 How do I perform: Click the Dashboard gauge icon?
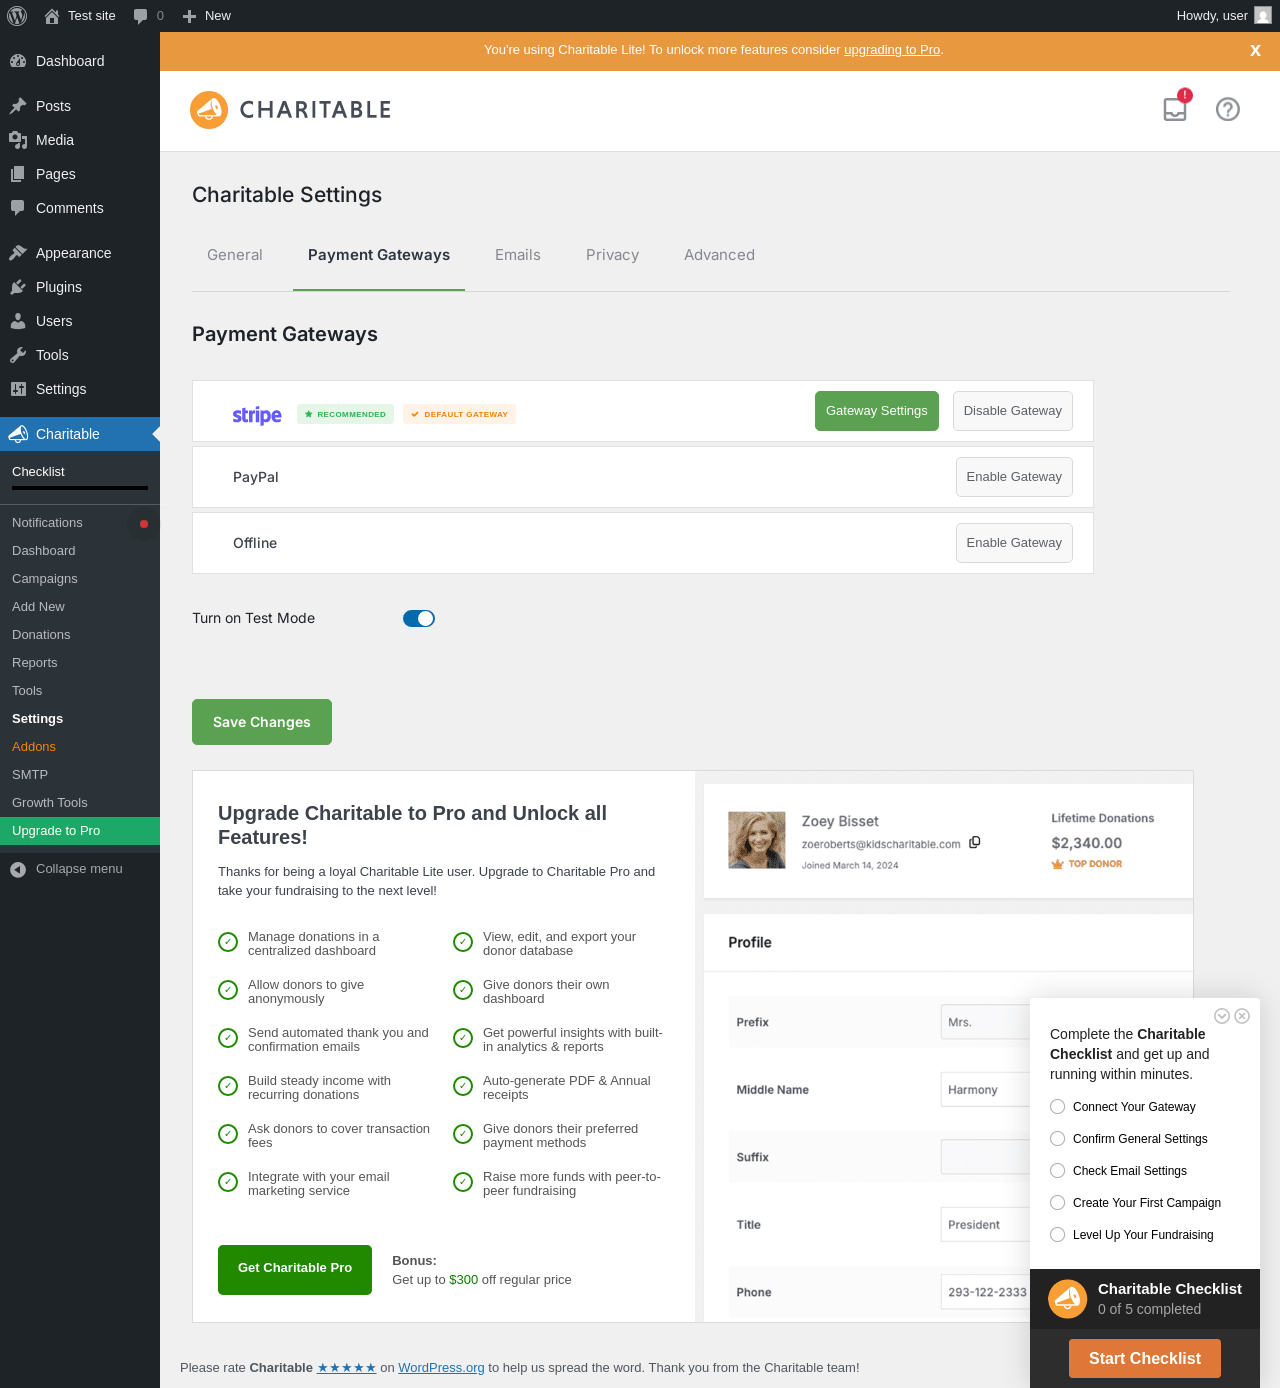pyautogui.click(x=18, y=61)
